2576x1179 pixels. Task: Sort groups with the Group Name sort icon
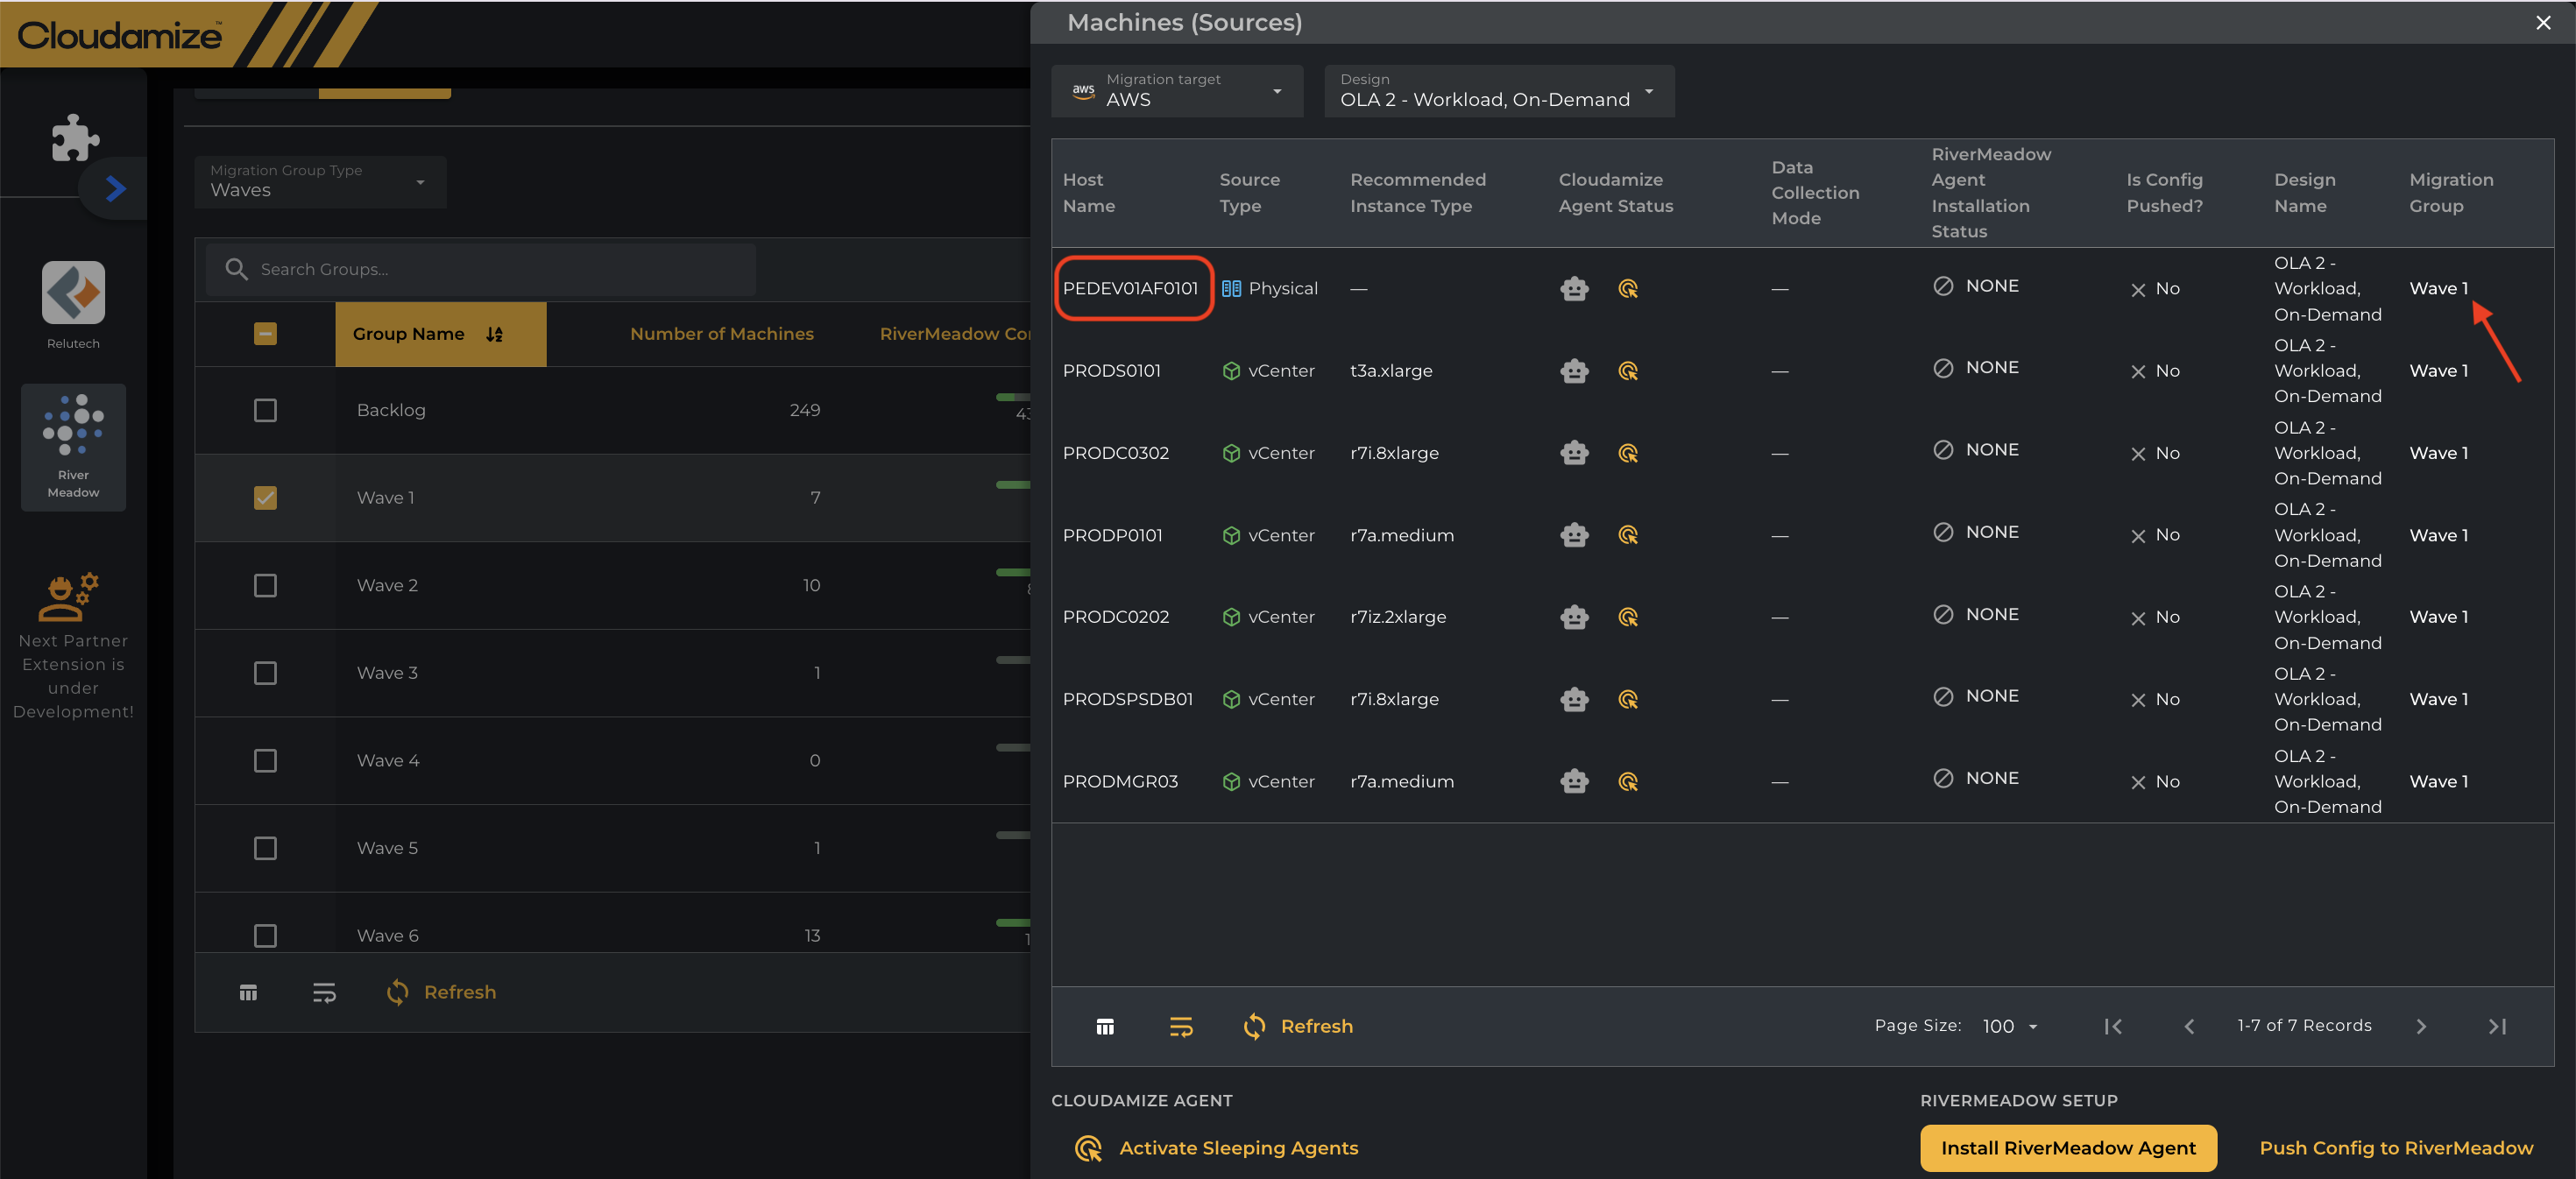point(494,334)
